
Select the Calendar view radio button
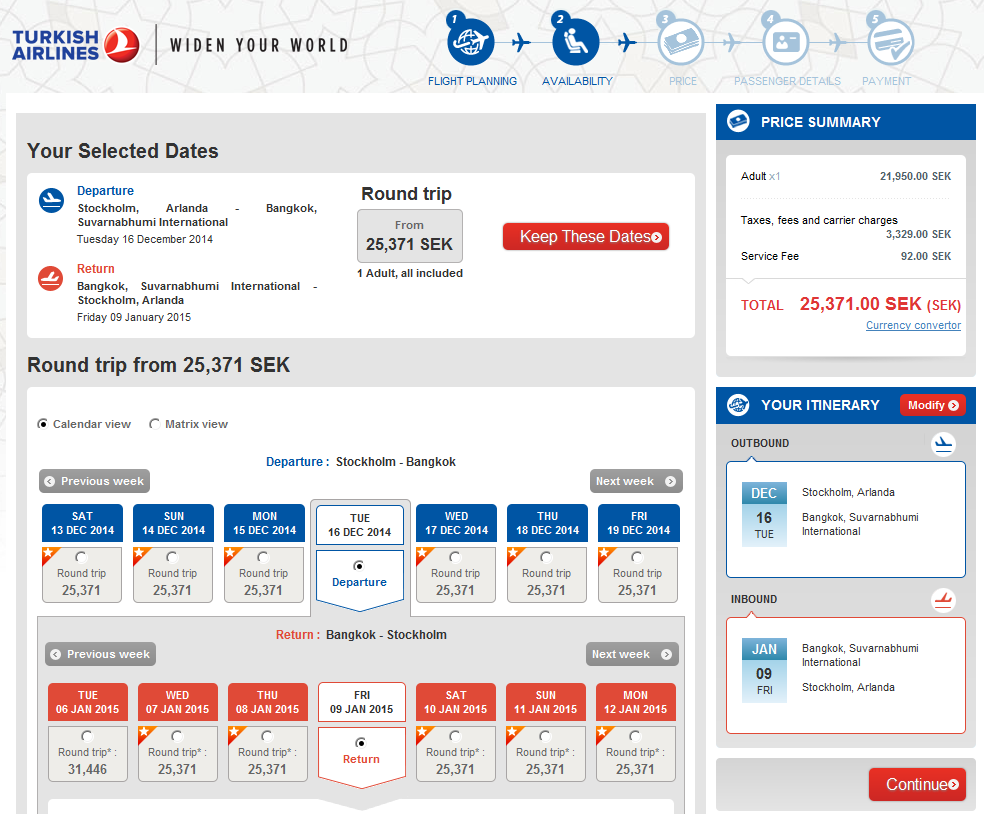42,424
